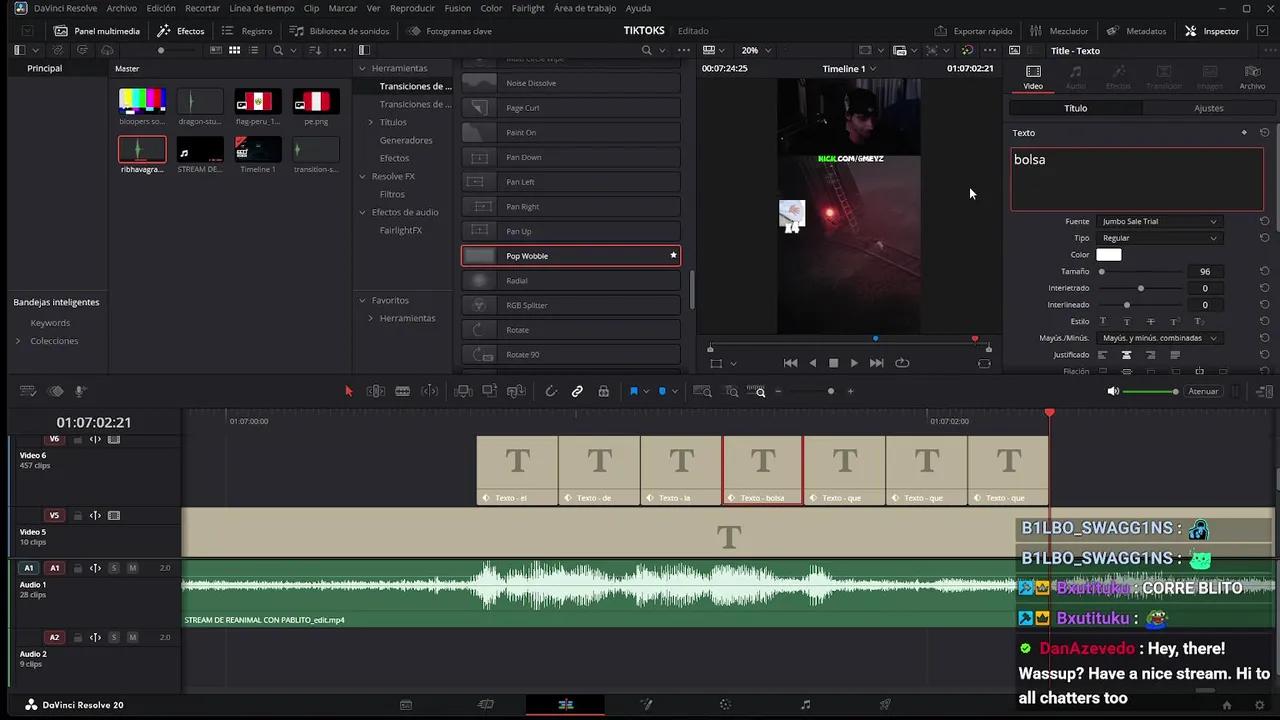
Task: Select the Blade edit tool
Action: pyautogui.click(x=402, y=391)
